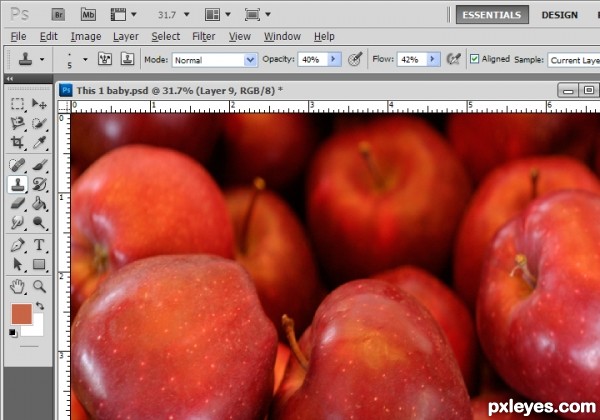
Task: Reset to default foreground and background colors
Action: click(13, 332)
